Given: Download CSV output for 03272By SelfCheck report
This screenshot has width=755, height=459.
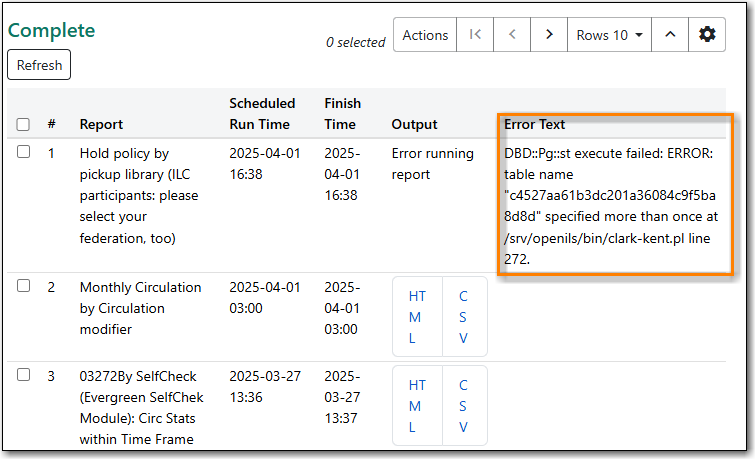Looking at the screenshot, I should pos(463,406).
